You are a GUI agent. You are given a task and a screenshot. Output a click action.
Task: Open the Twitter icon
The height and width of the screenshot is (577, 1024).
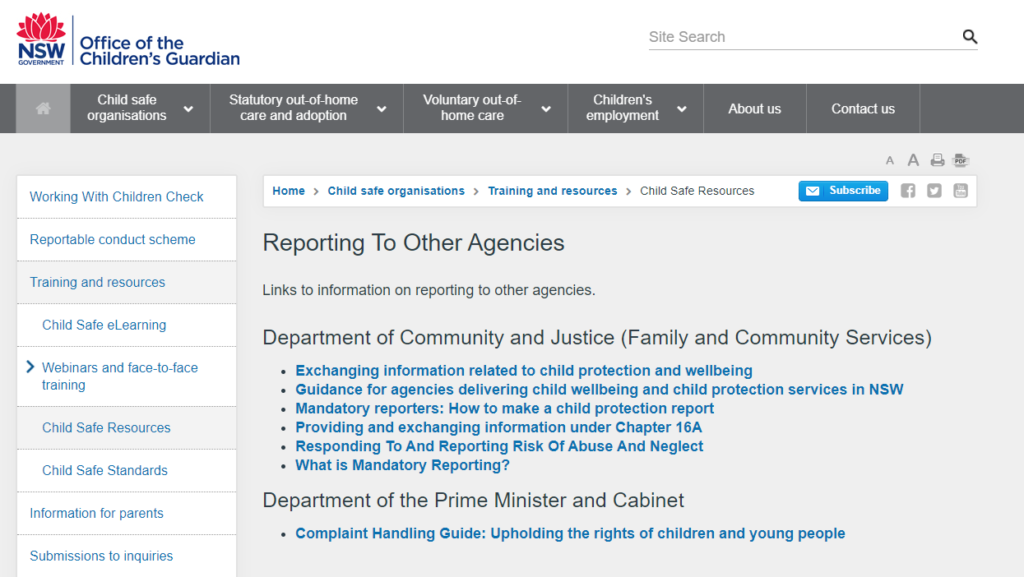click(x=934, y=190)
